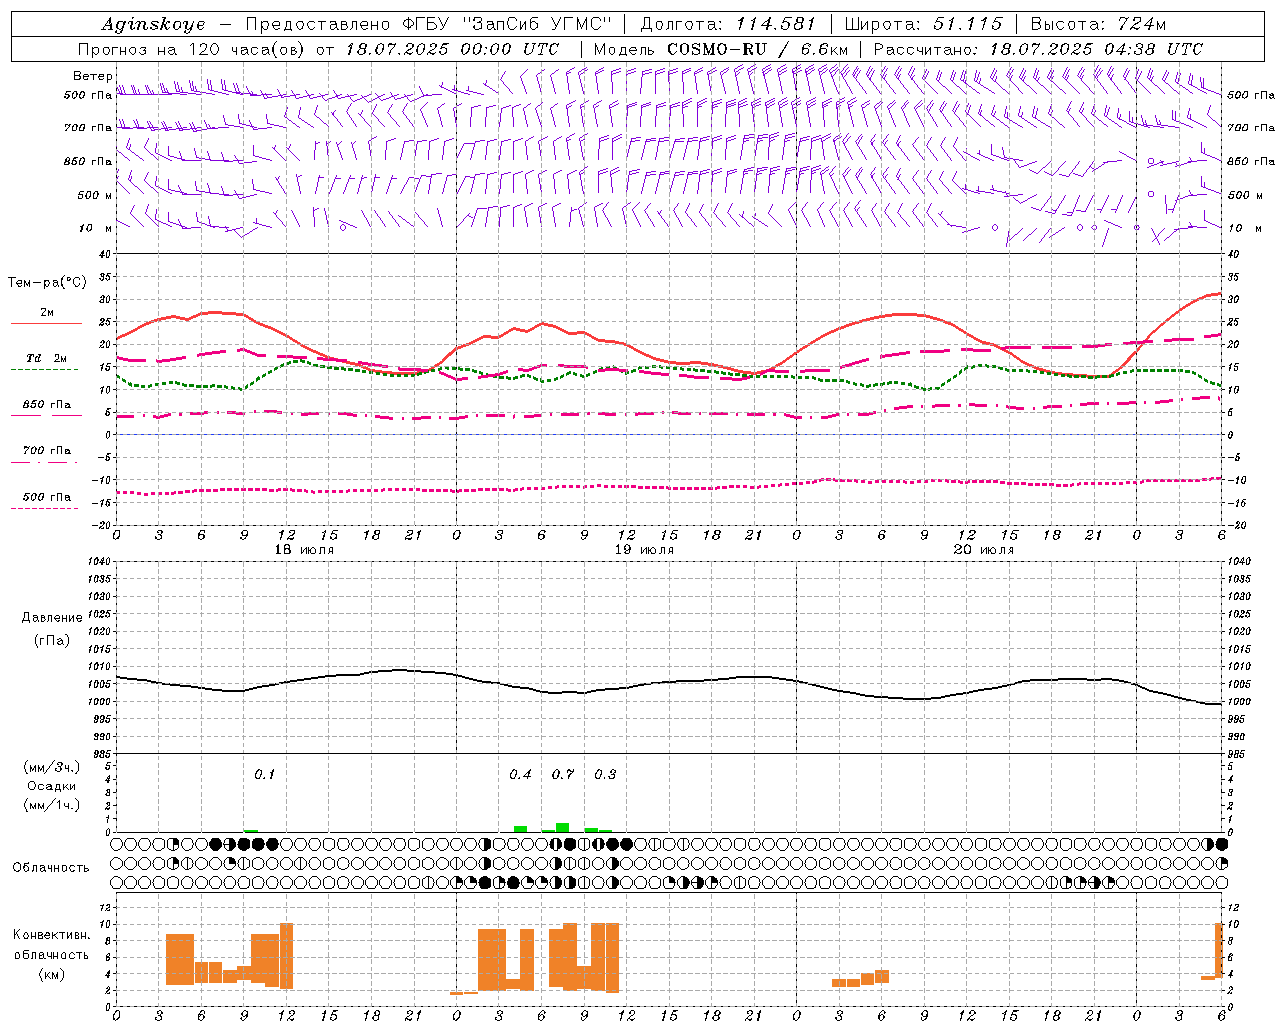This screenshot has height=1024, width=1280.
Task: Click the 2м temperature legend label
Action: coord(47,312)
